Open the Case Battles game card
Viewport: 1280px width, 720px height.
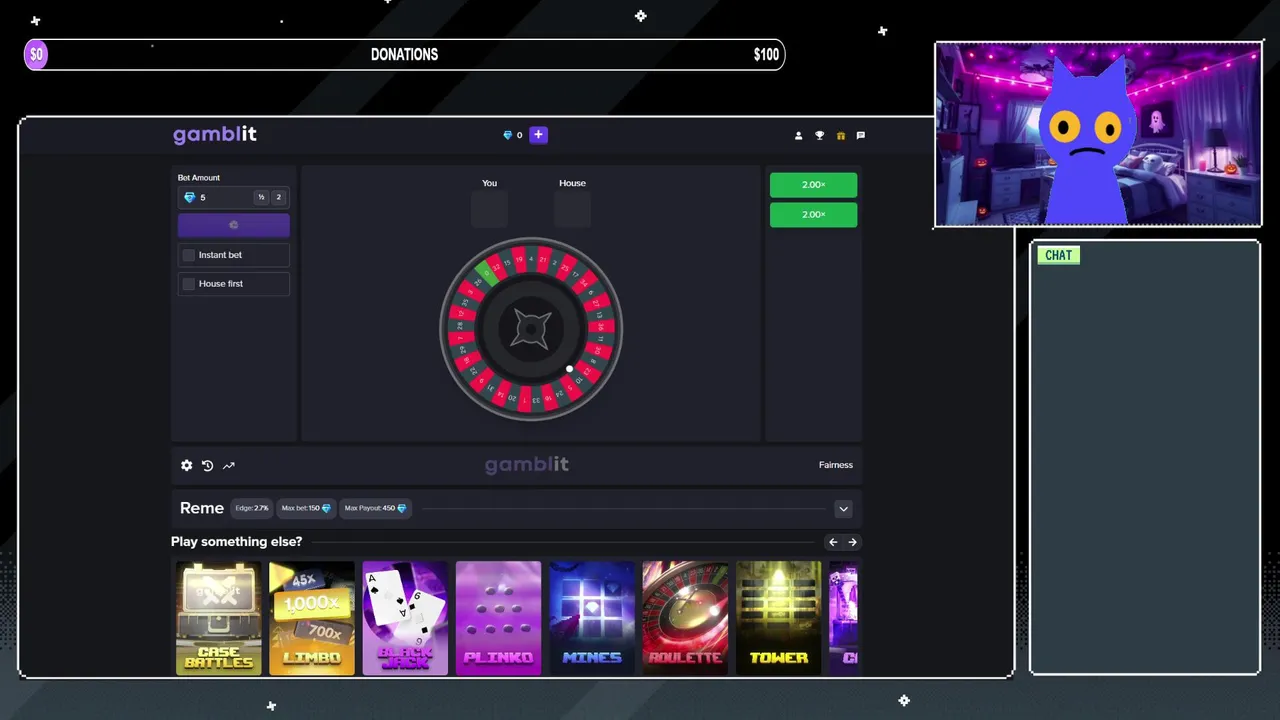[x=219, y=618]
